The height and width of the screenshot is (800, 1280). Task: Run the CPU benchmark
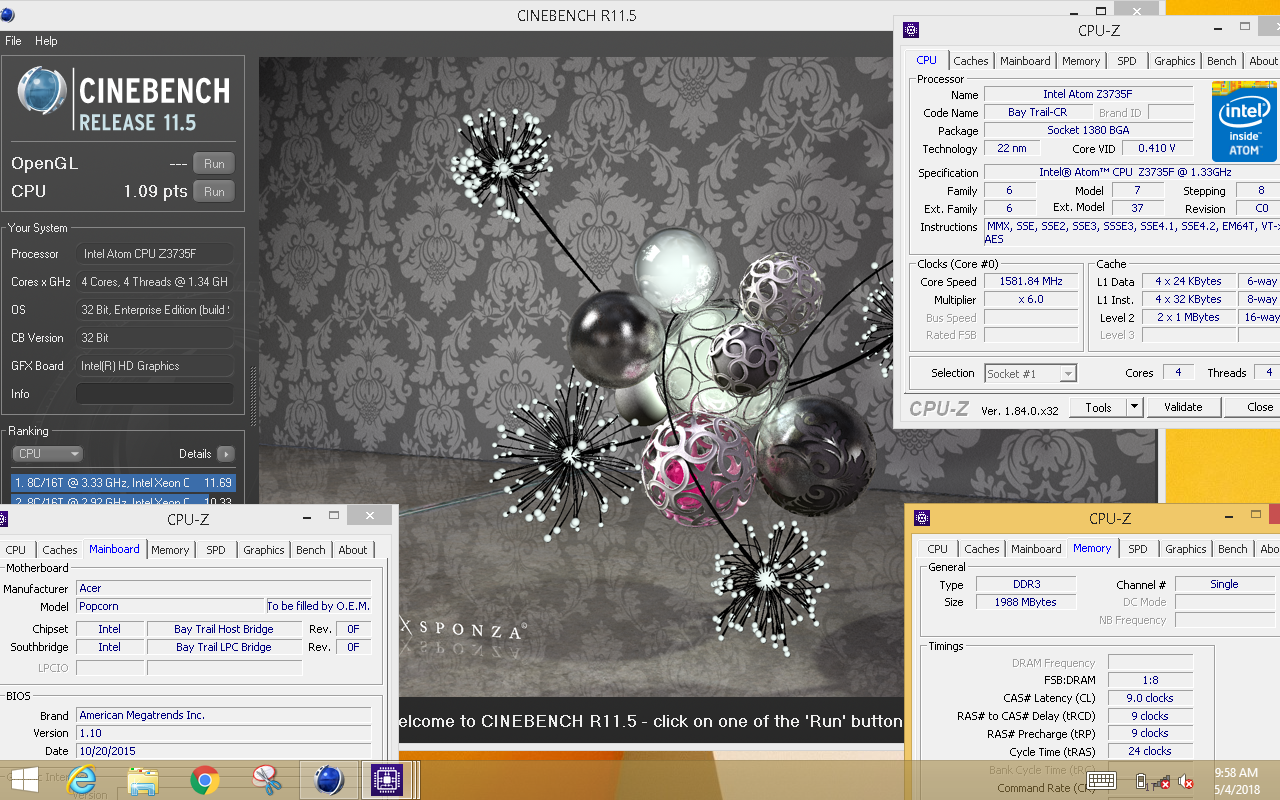click(214, 192)
